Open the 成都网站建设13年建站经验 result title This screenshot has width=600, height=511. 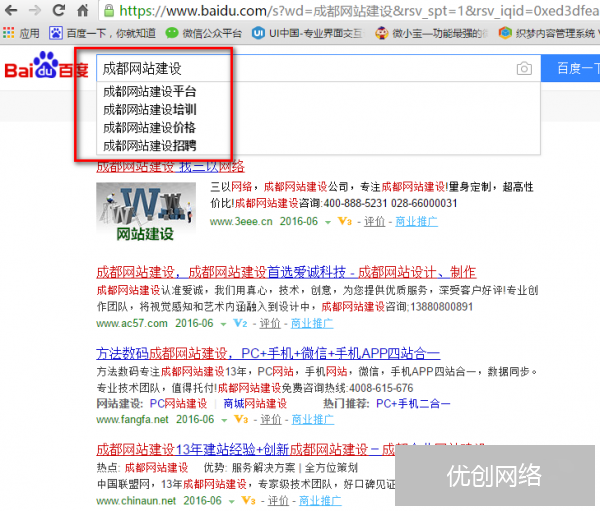246,449
